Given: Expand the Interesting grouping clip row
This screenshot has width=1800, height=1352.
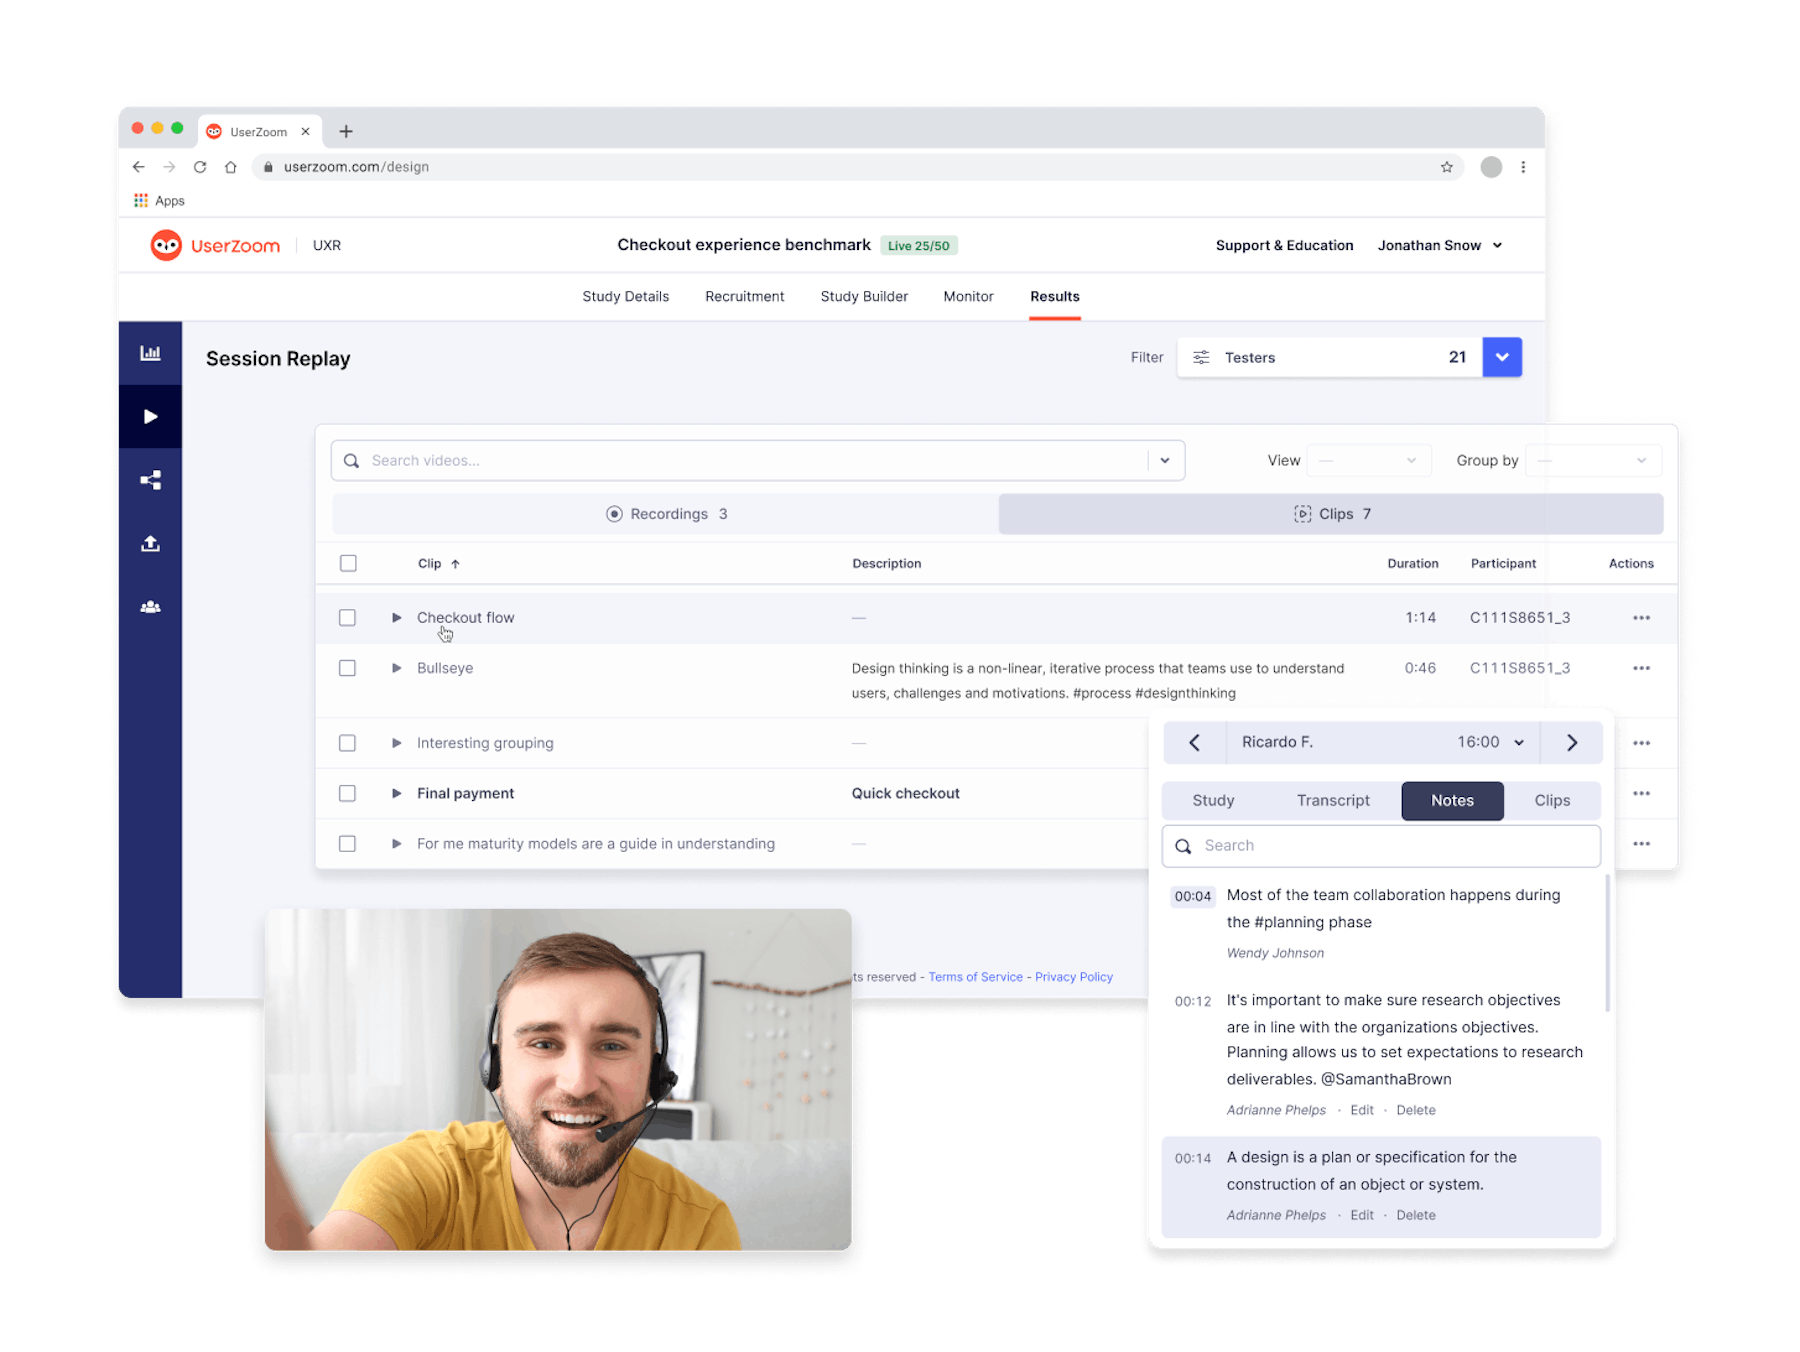Looking at the screenshot, I should (x=396, y=743).
